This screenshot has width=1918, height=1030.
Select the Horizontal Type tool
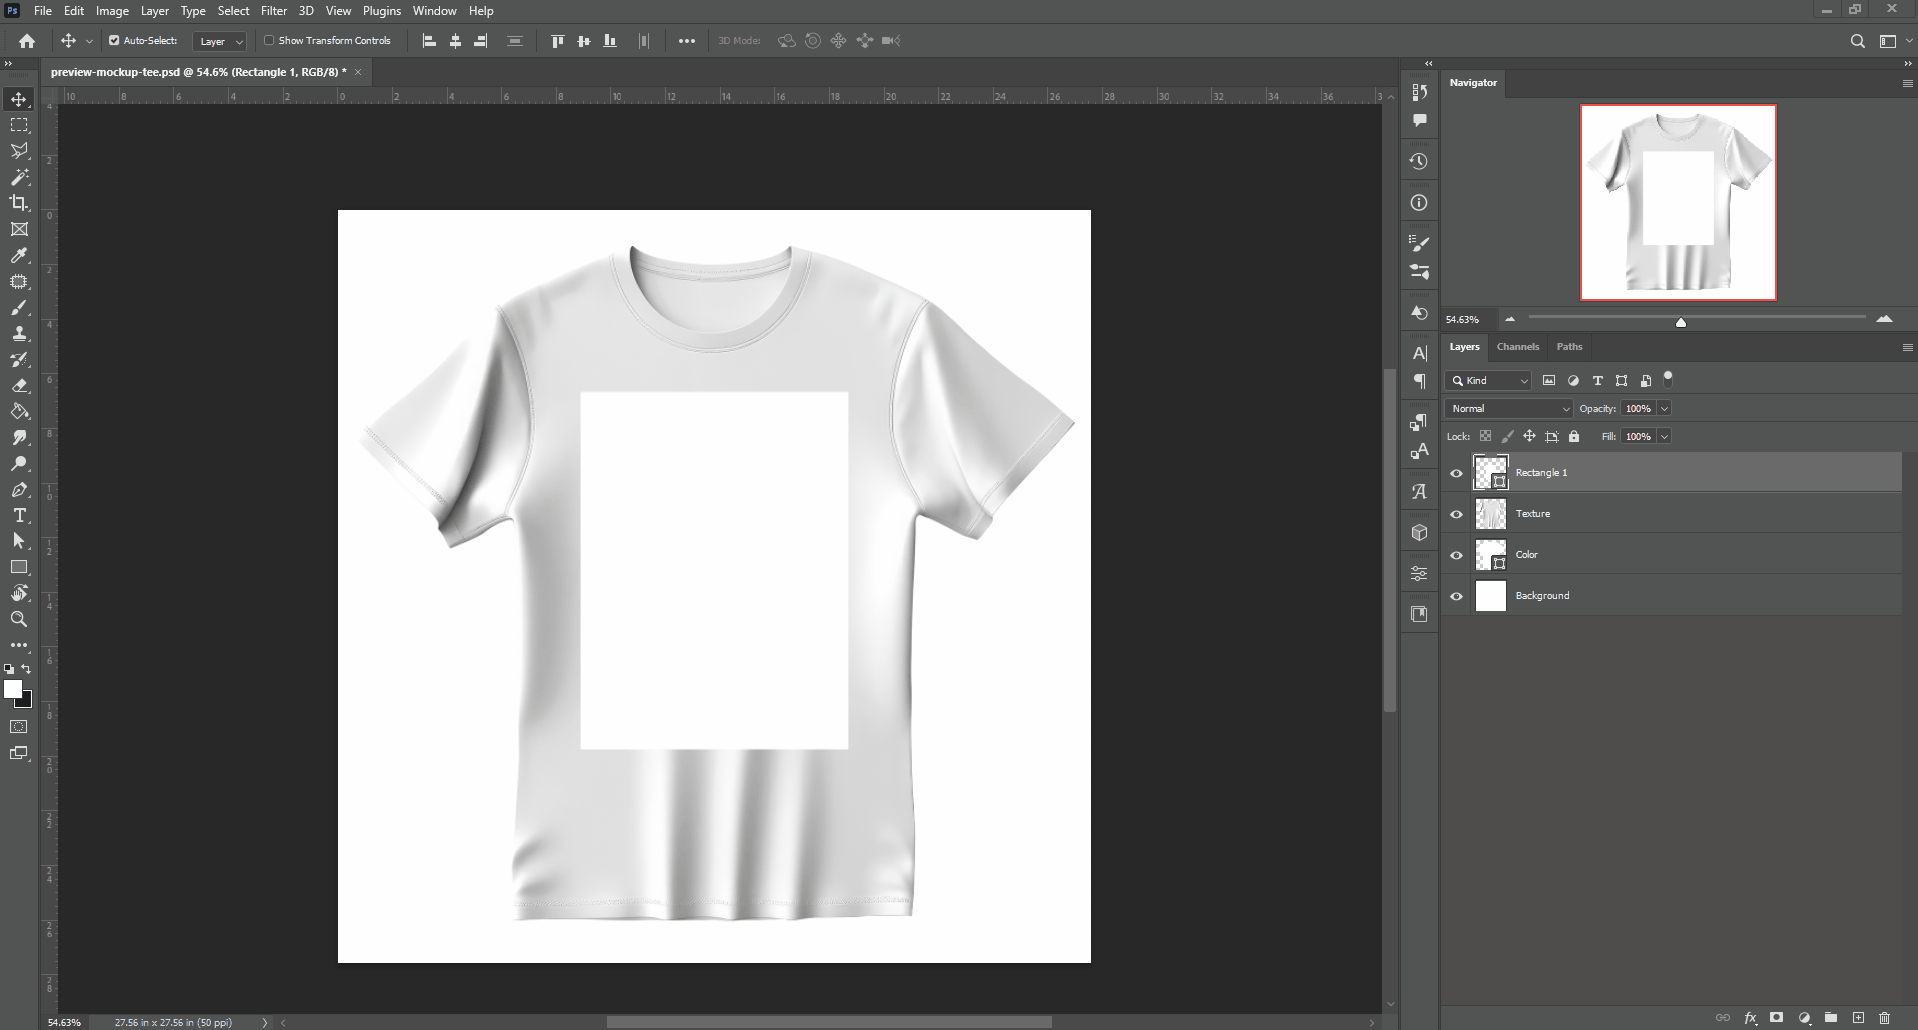pyautogui.click(x=19, y=516)
